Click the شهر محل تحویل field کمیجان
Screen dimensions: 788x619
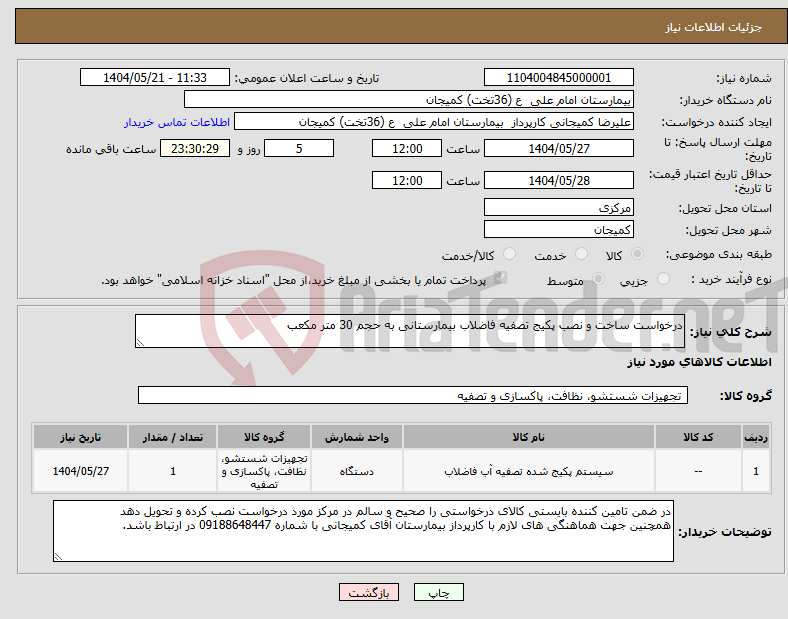click(558, 229)
